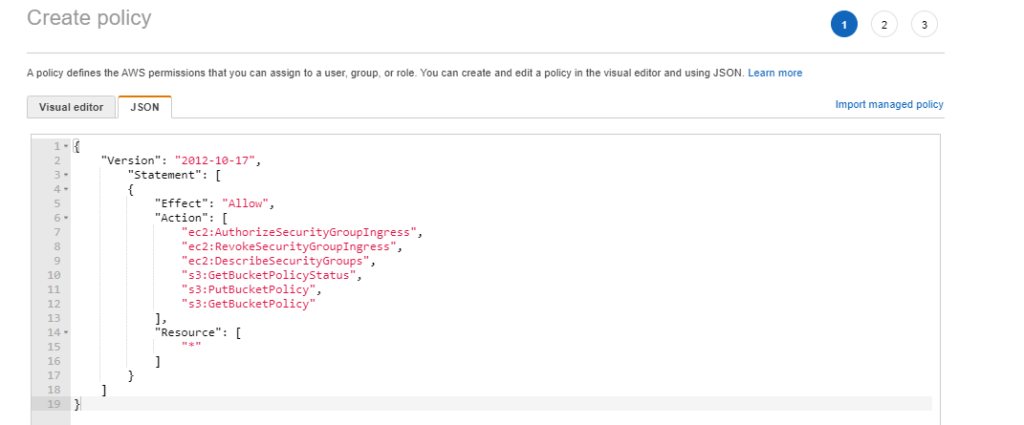1024x425 pixels.
Task: Fold the Action array on line 6
Action: 66,217
